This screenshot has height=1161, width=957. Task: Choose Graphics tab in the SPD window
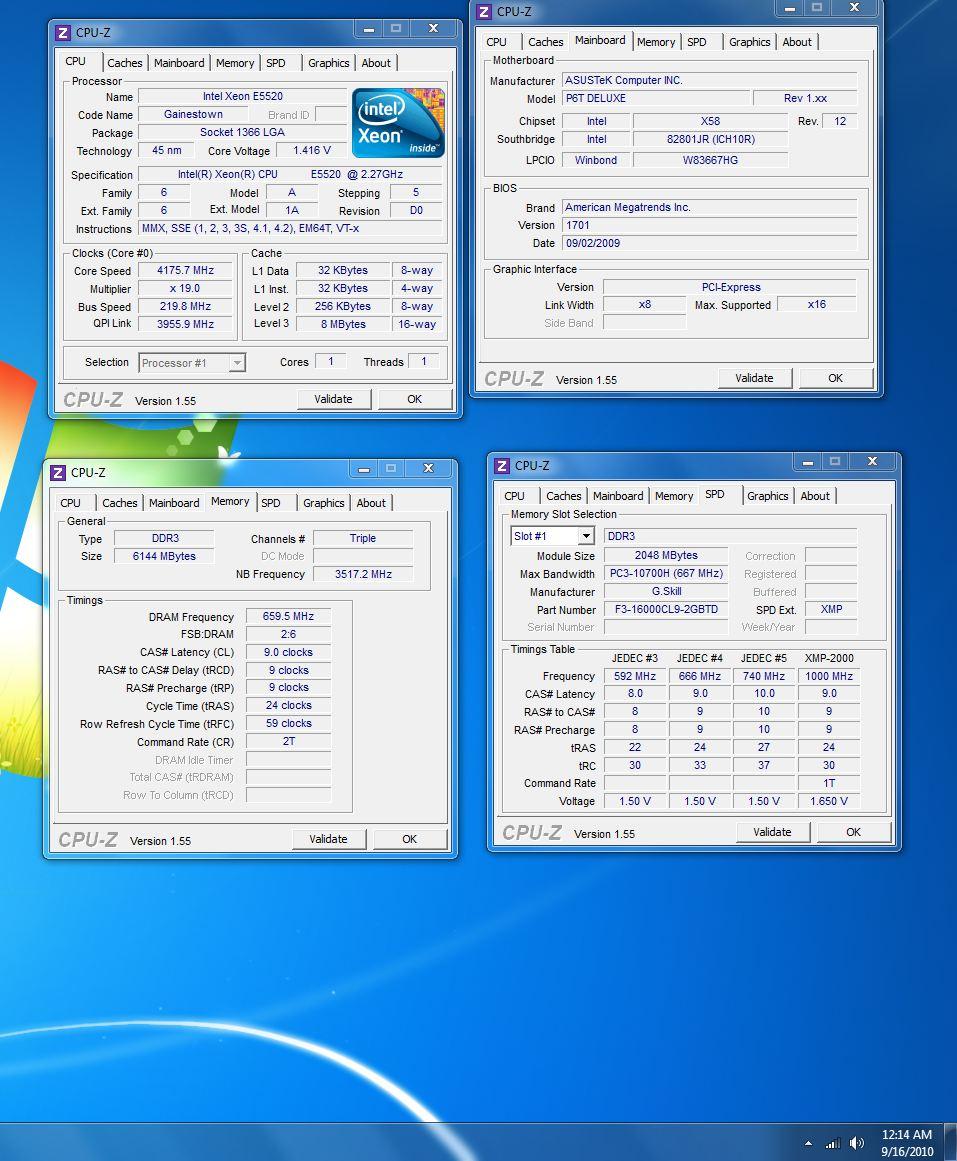pyautogui.click(x=767, y=496)
